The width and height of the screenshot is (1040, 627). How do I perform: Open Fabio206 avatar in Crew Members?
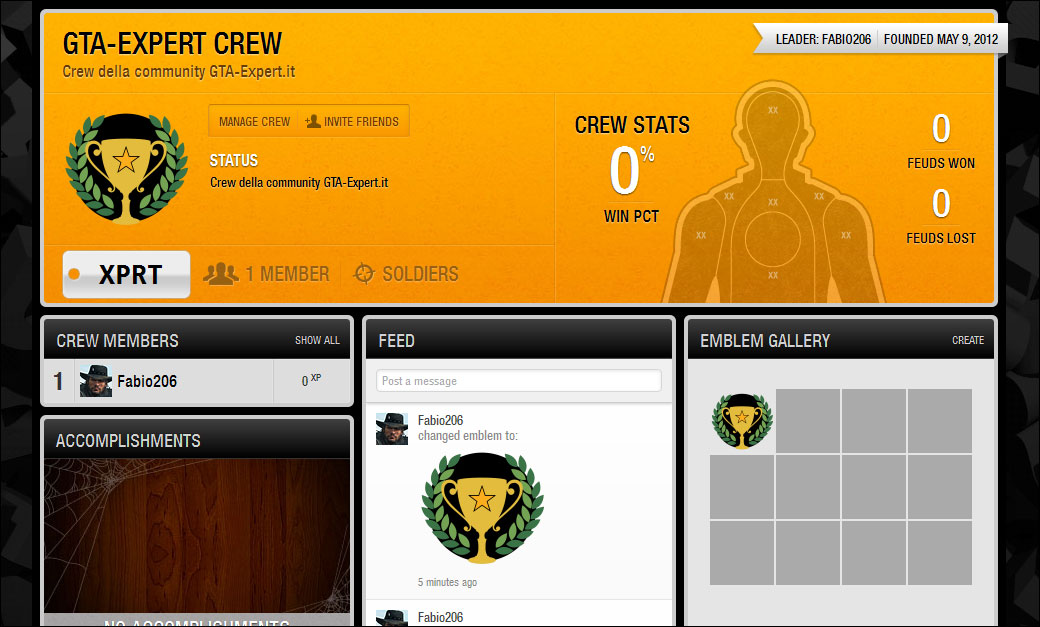(x=96, y=381)
